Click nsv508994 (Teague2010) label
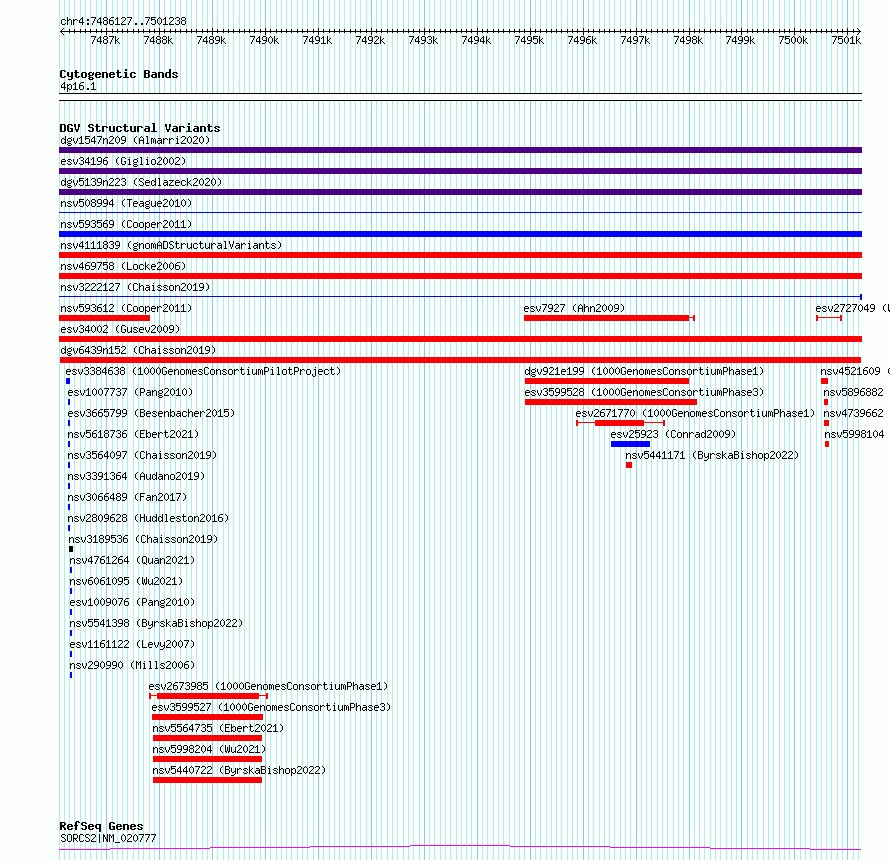890x860 pixels. click(126, 203)
